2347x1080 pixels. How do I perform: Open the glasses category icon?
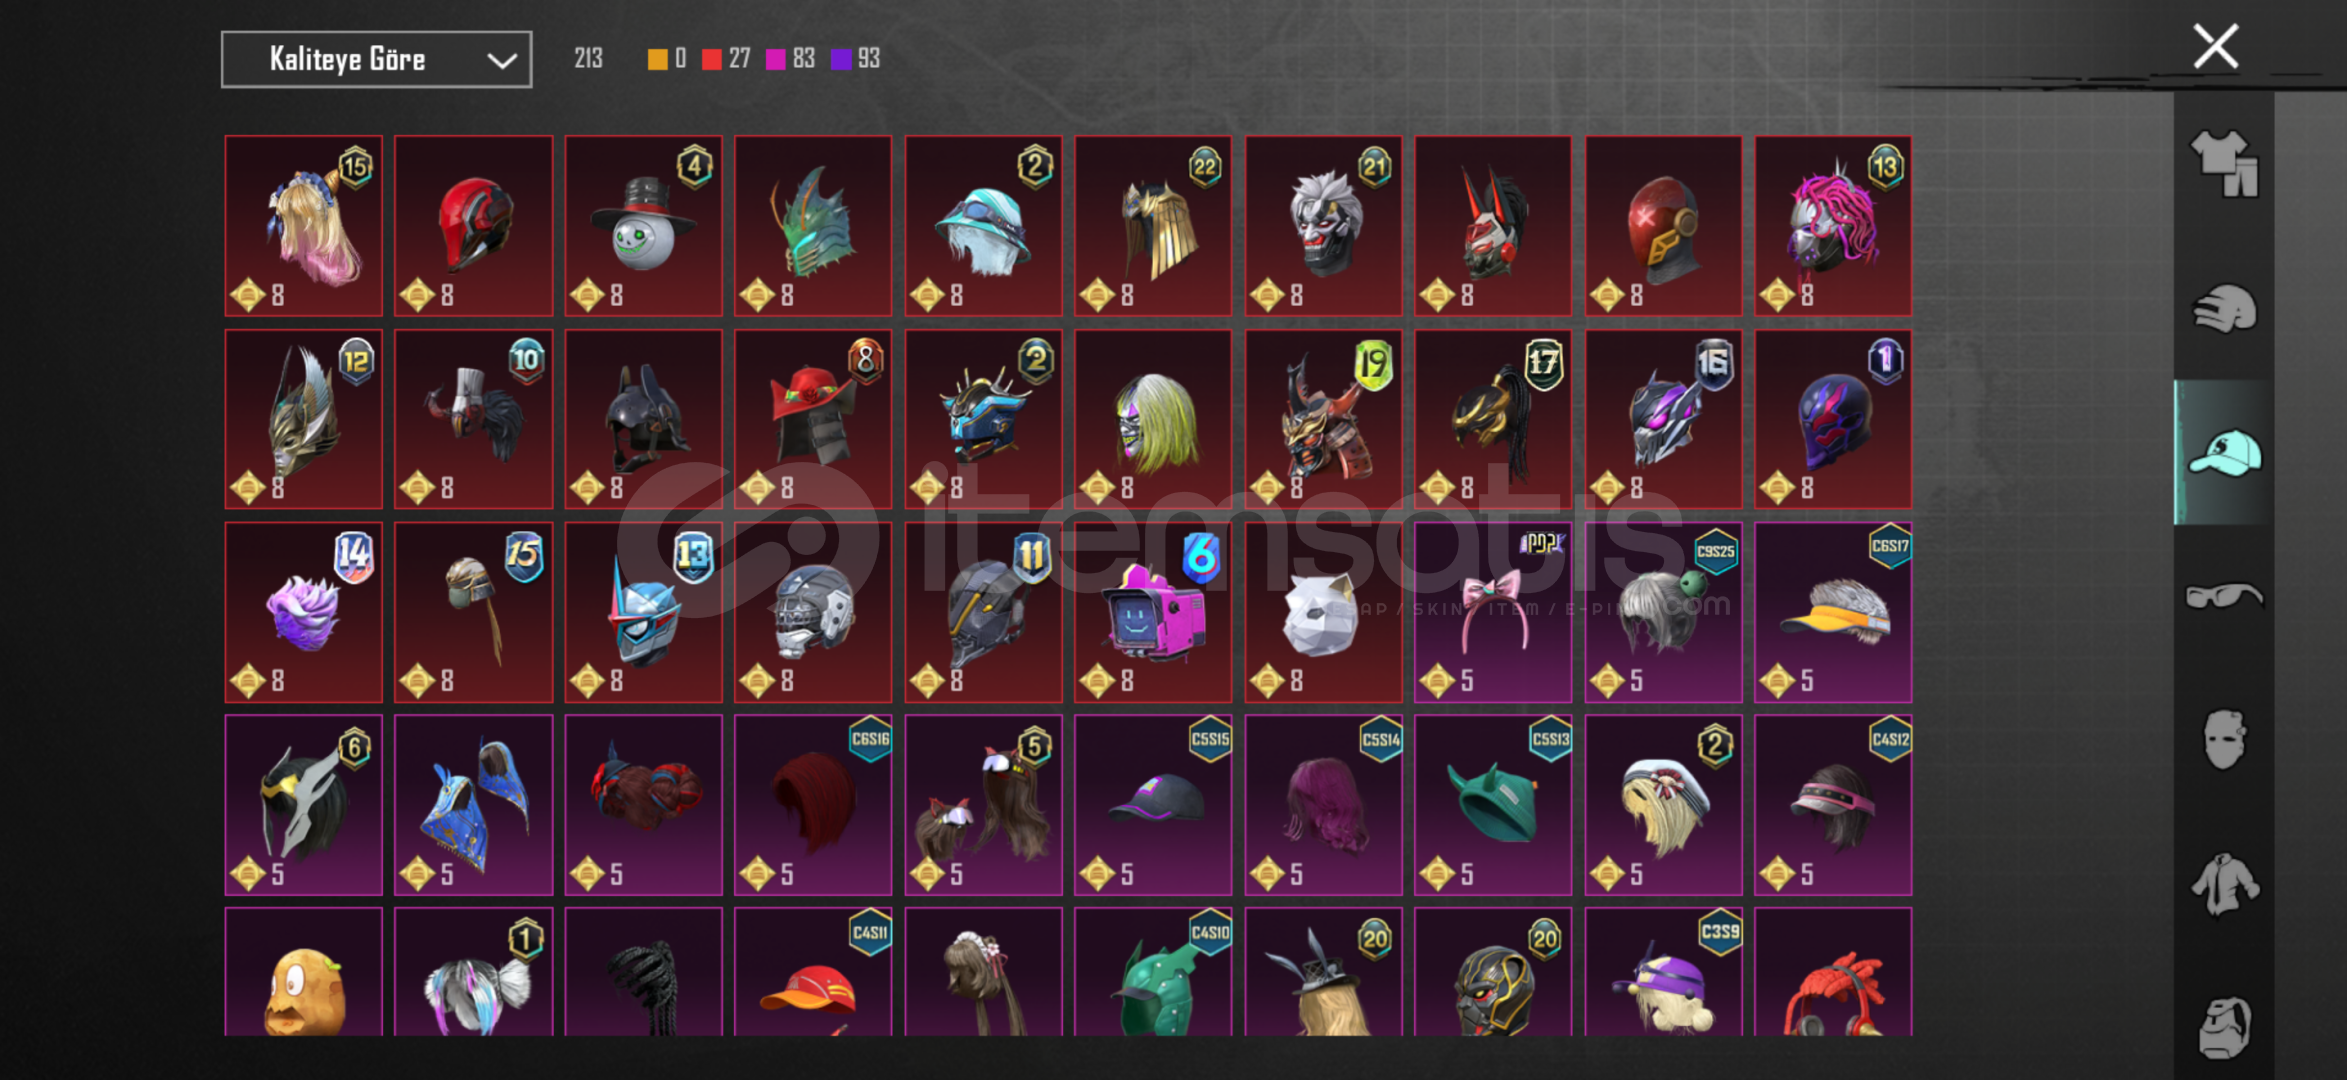pos(2224,596)
